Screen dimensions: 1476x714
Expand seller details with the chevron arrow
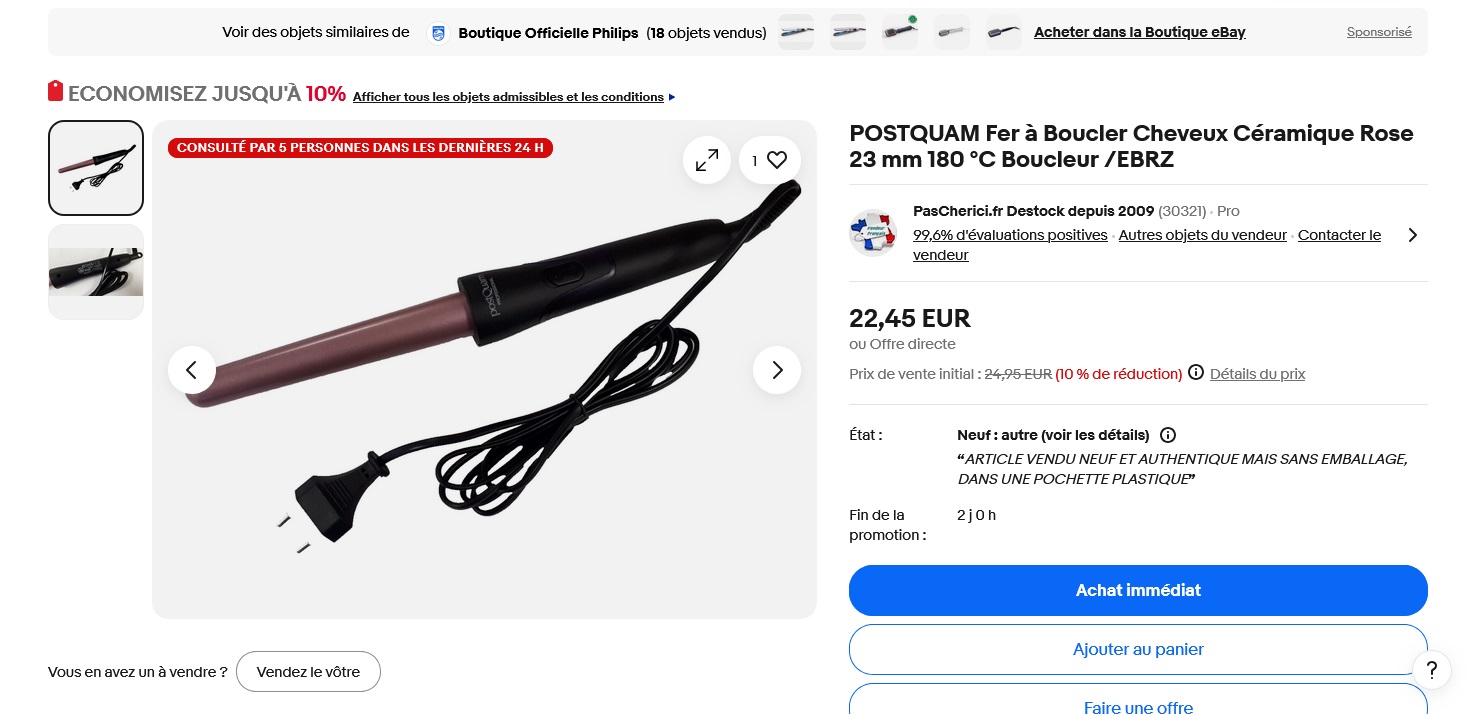1412,235
